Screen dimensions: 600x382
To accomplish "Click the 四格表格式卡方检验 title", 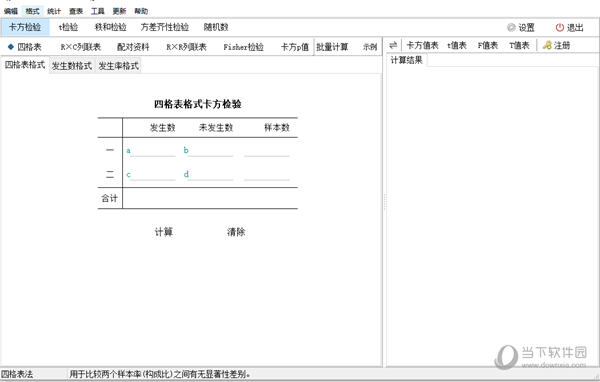I will [x=197, y=104].
